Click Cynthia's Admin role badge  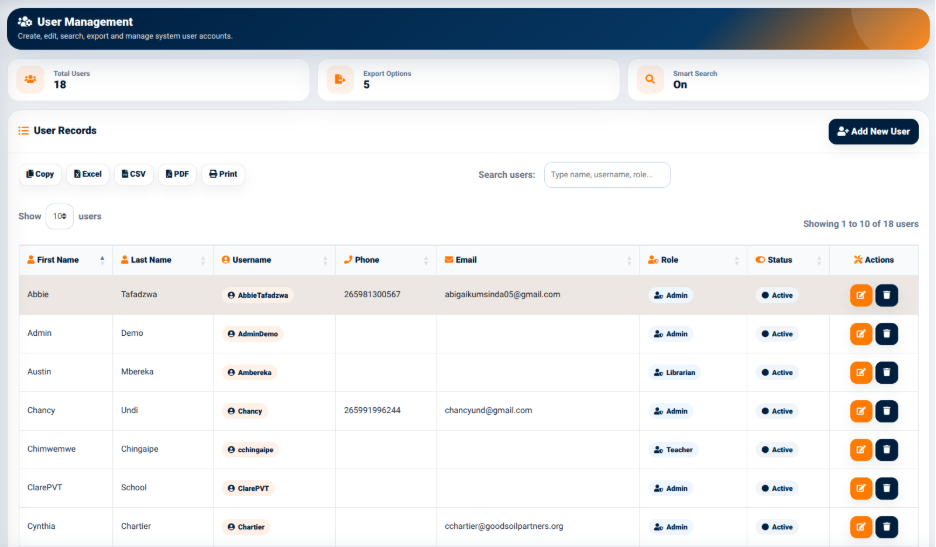pyautogui.click(x=670, y=527)
